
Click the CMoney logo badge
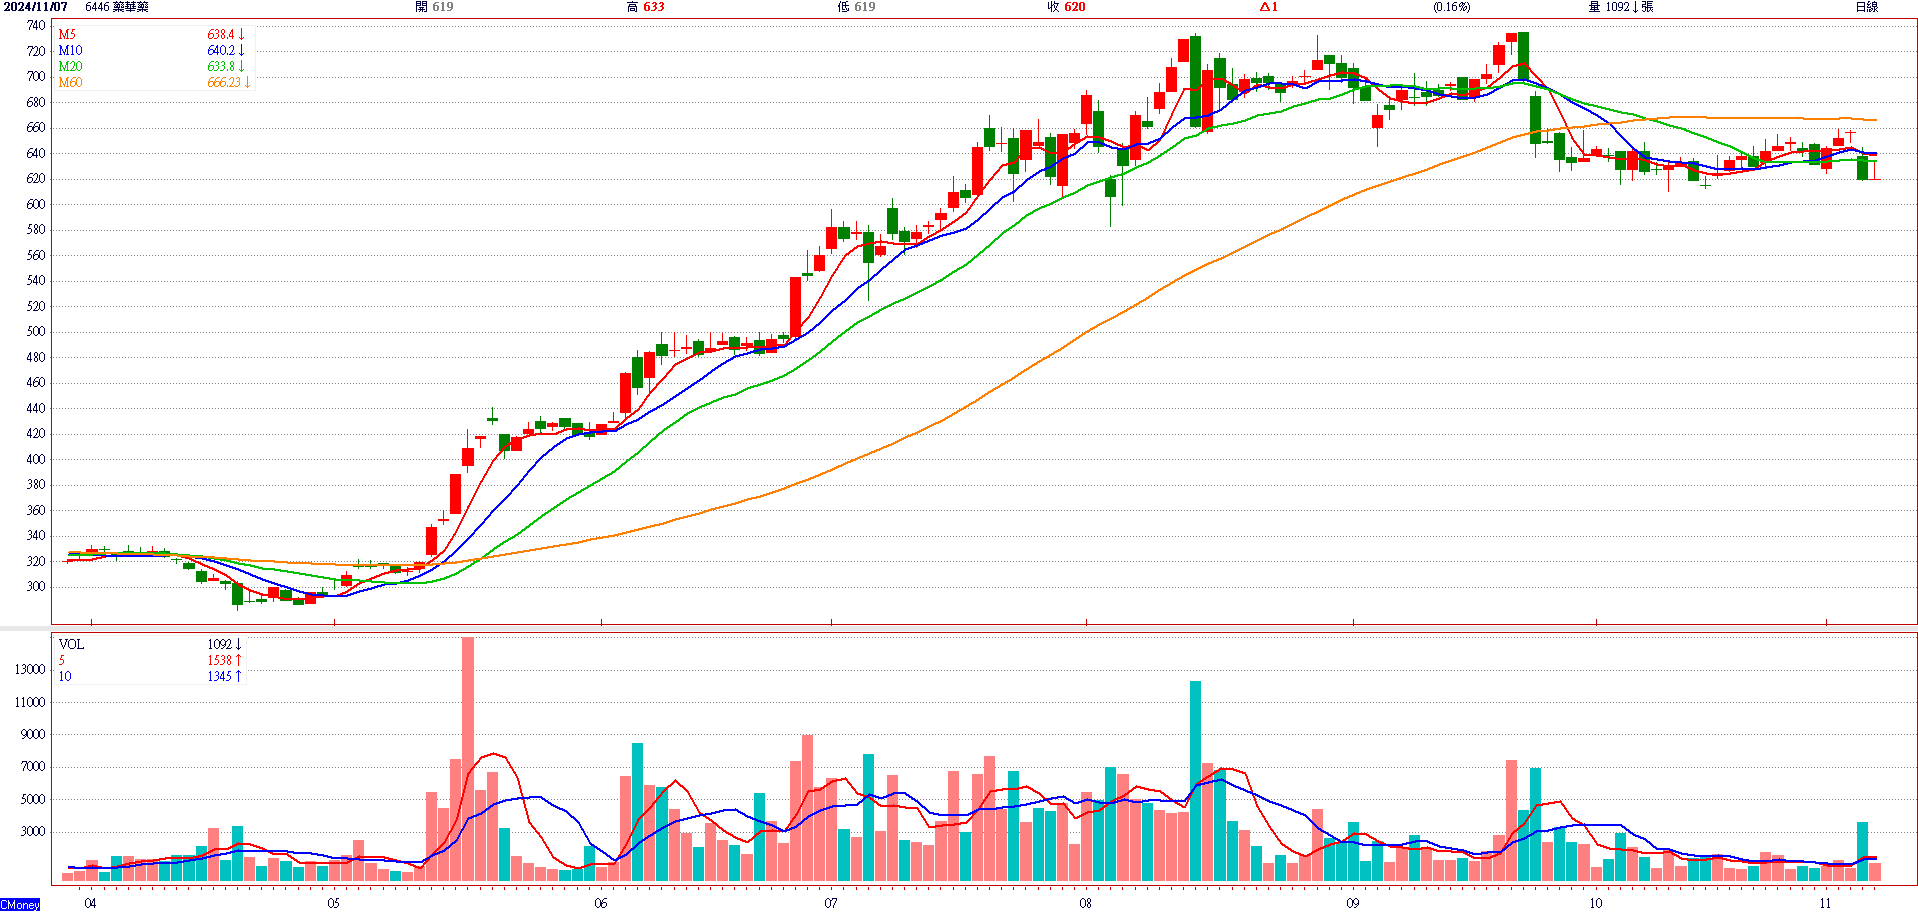tap(20, 905)
